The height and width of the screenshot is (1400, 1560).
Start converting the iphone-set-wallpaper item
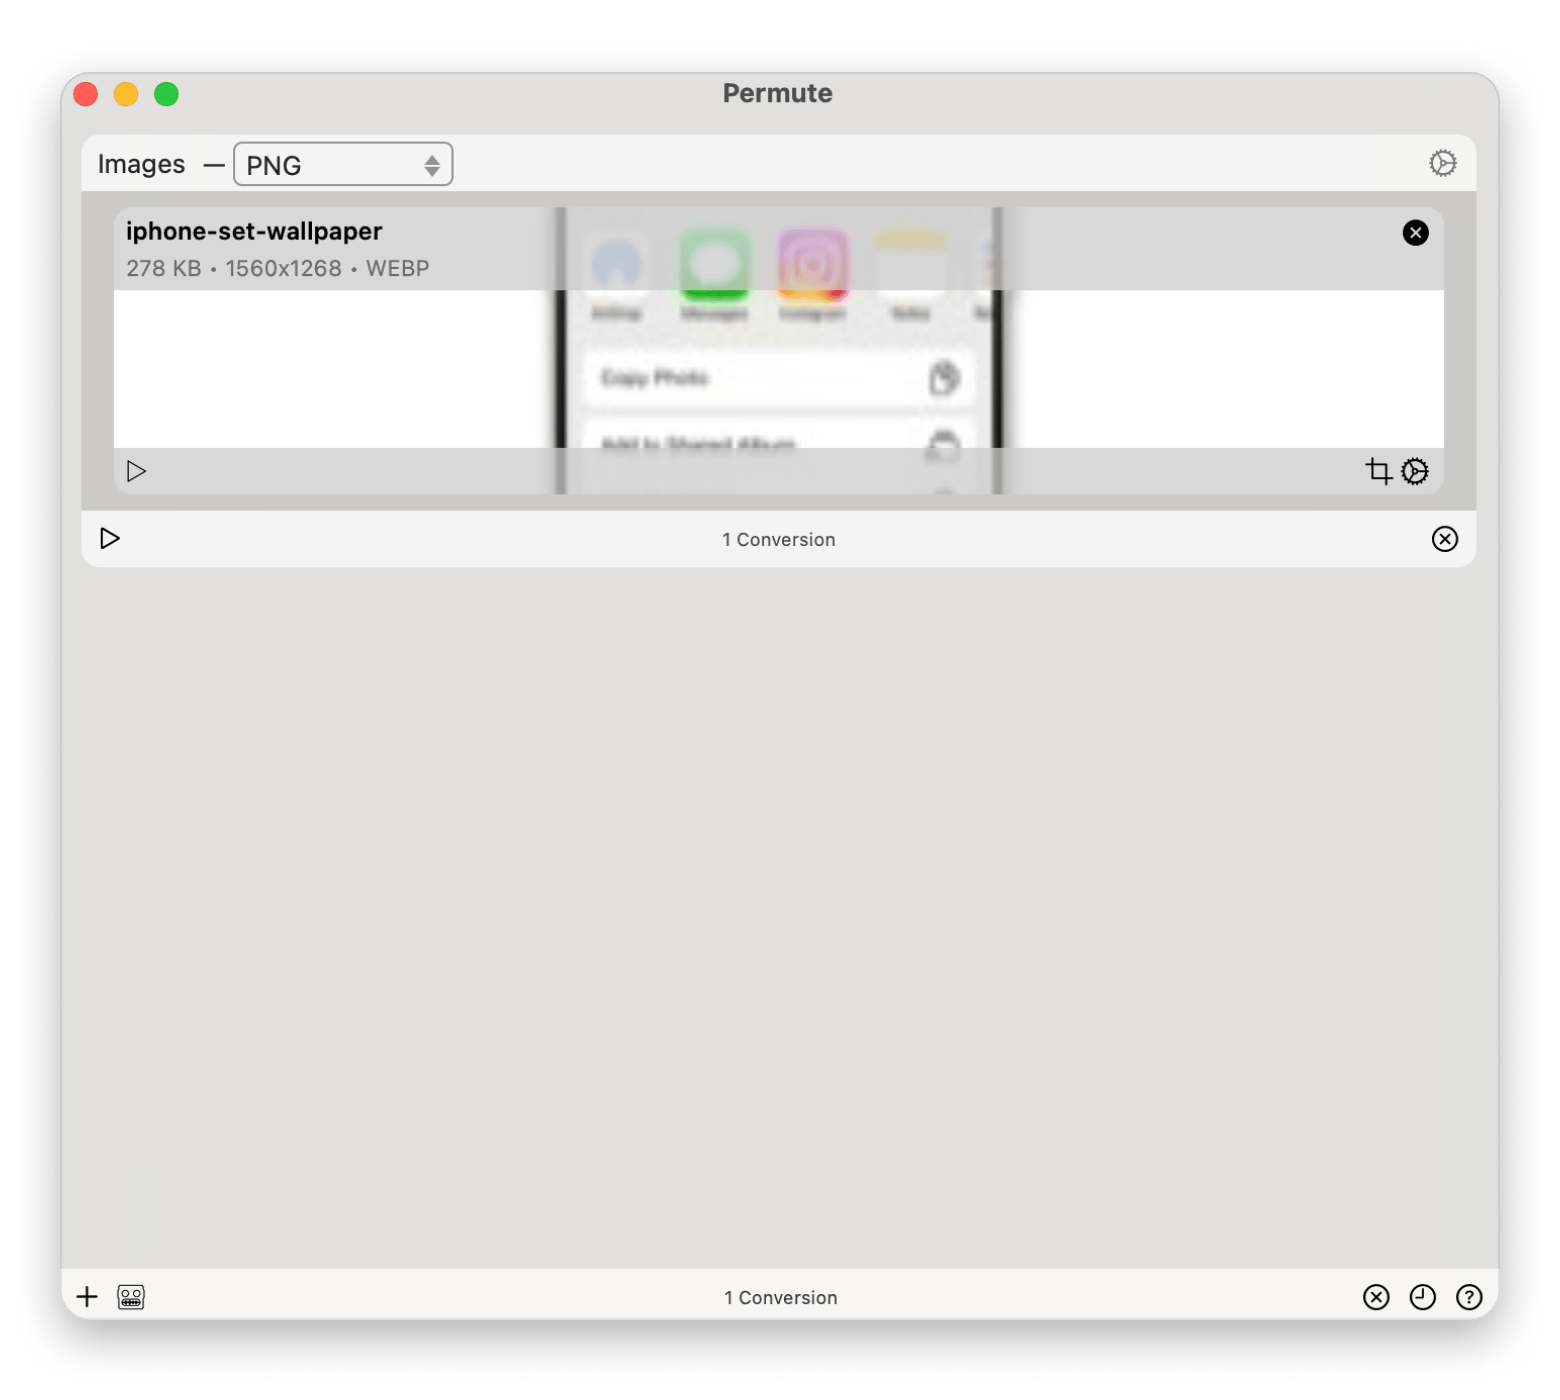tap(137, 471)
